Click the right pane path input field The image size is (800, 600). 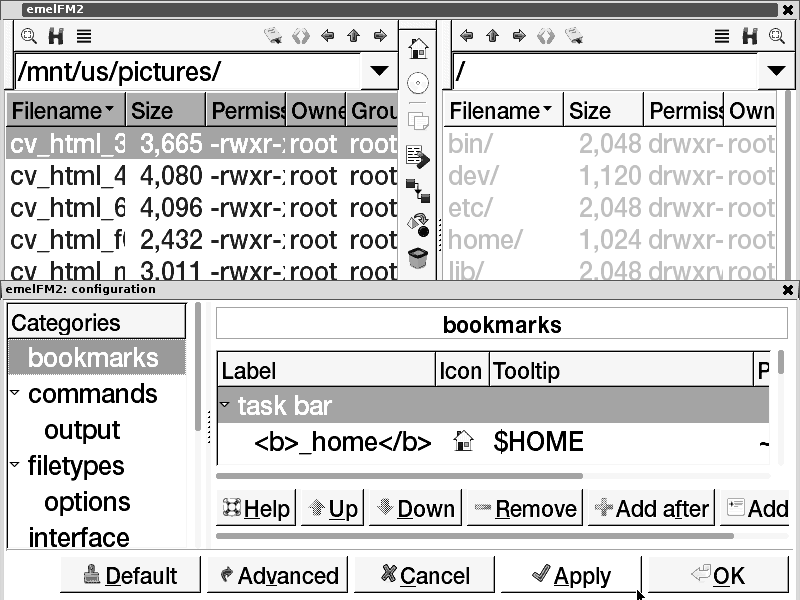[x=605, y=71]
